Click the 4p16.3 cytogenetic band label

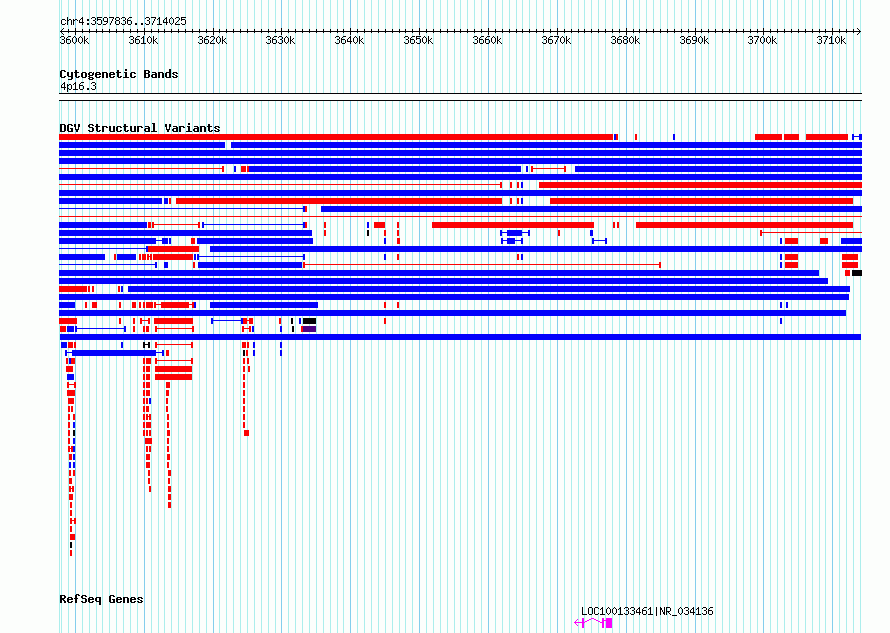[78, 86]
